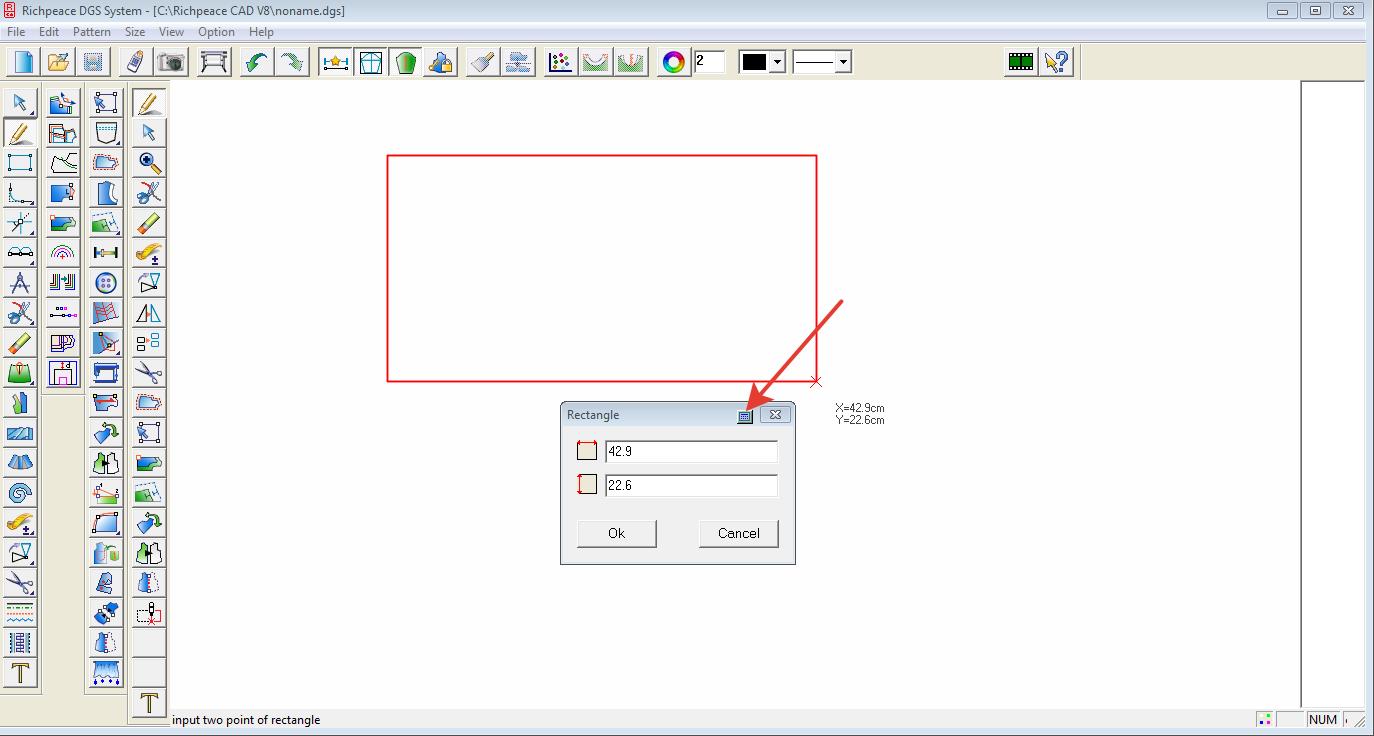Click status text 'input two point of rectangle'
Screen dimensions: 1374x736
point(246,720)
